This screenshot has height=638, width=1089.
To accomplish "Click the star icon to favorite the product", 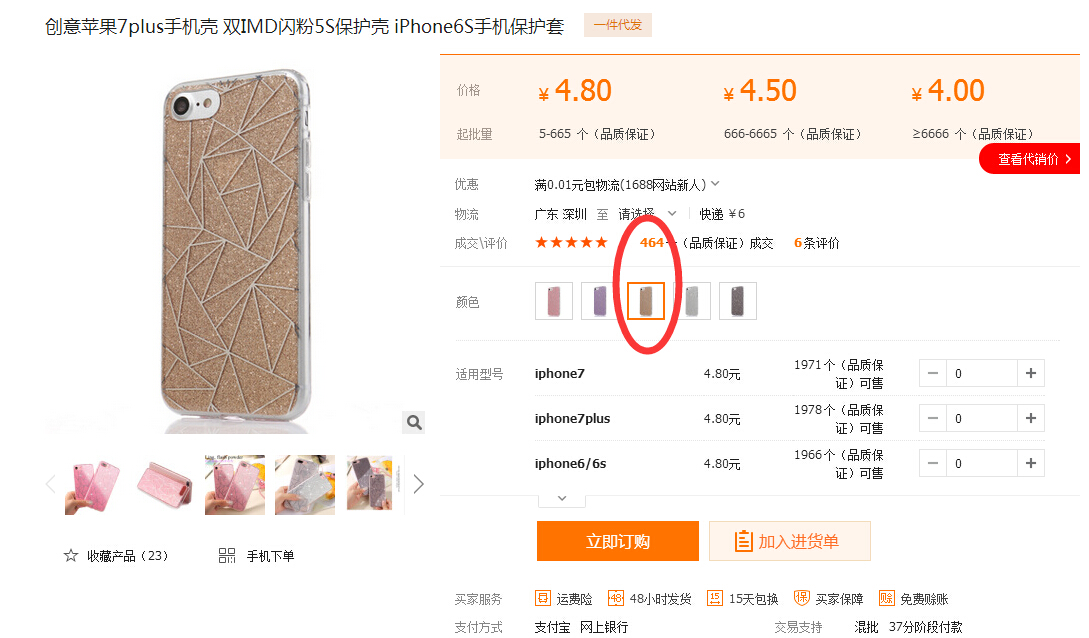I will pos(71,555).
